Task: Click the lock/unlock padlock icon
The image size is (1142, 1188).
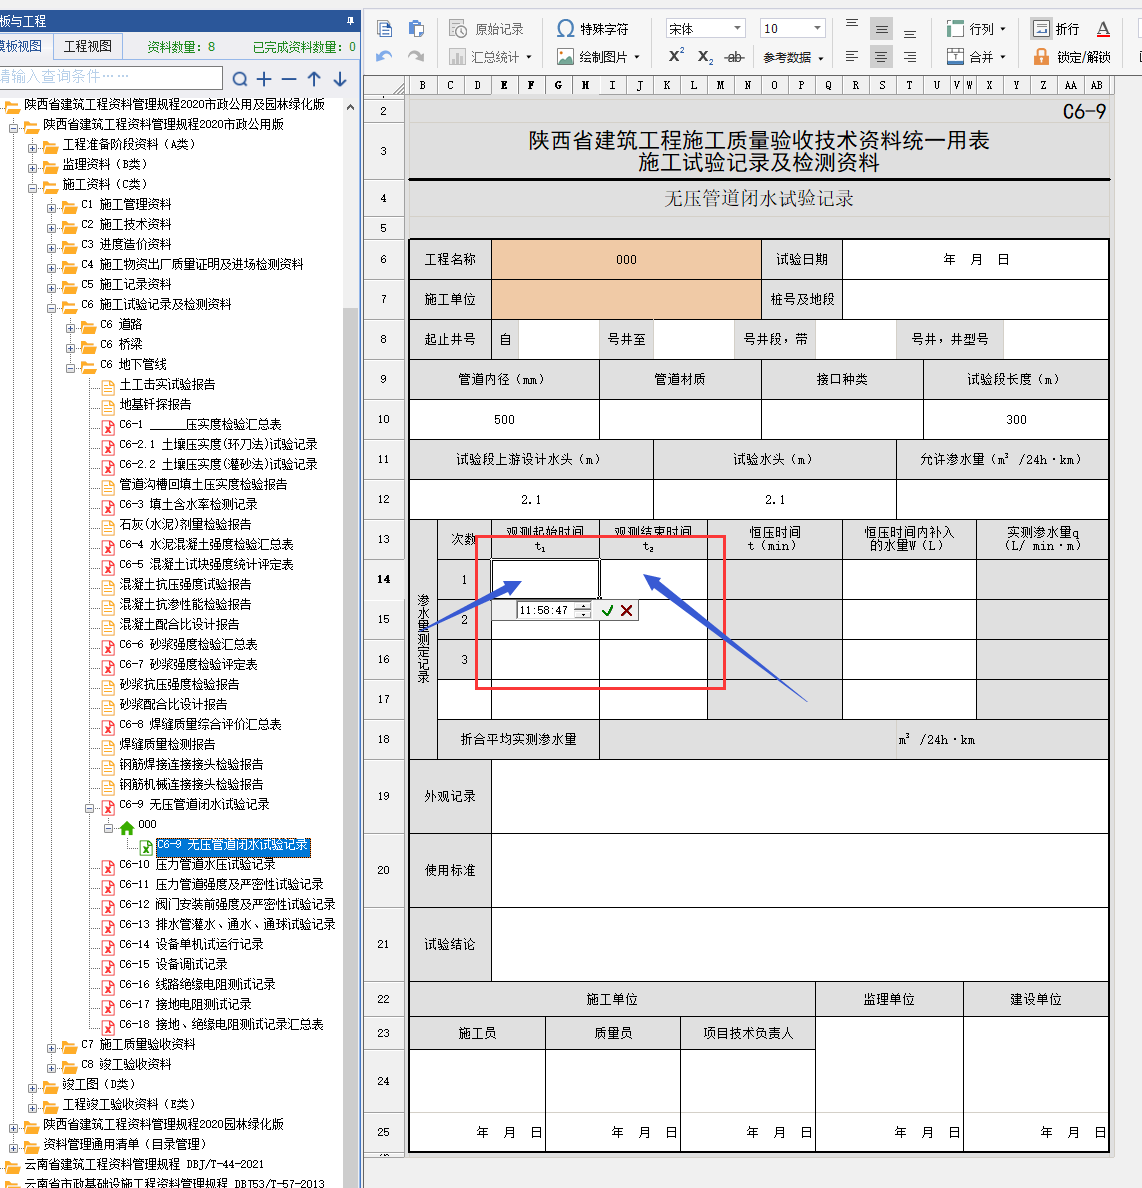Action: (x=1041, y=57)
